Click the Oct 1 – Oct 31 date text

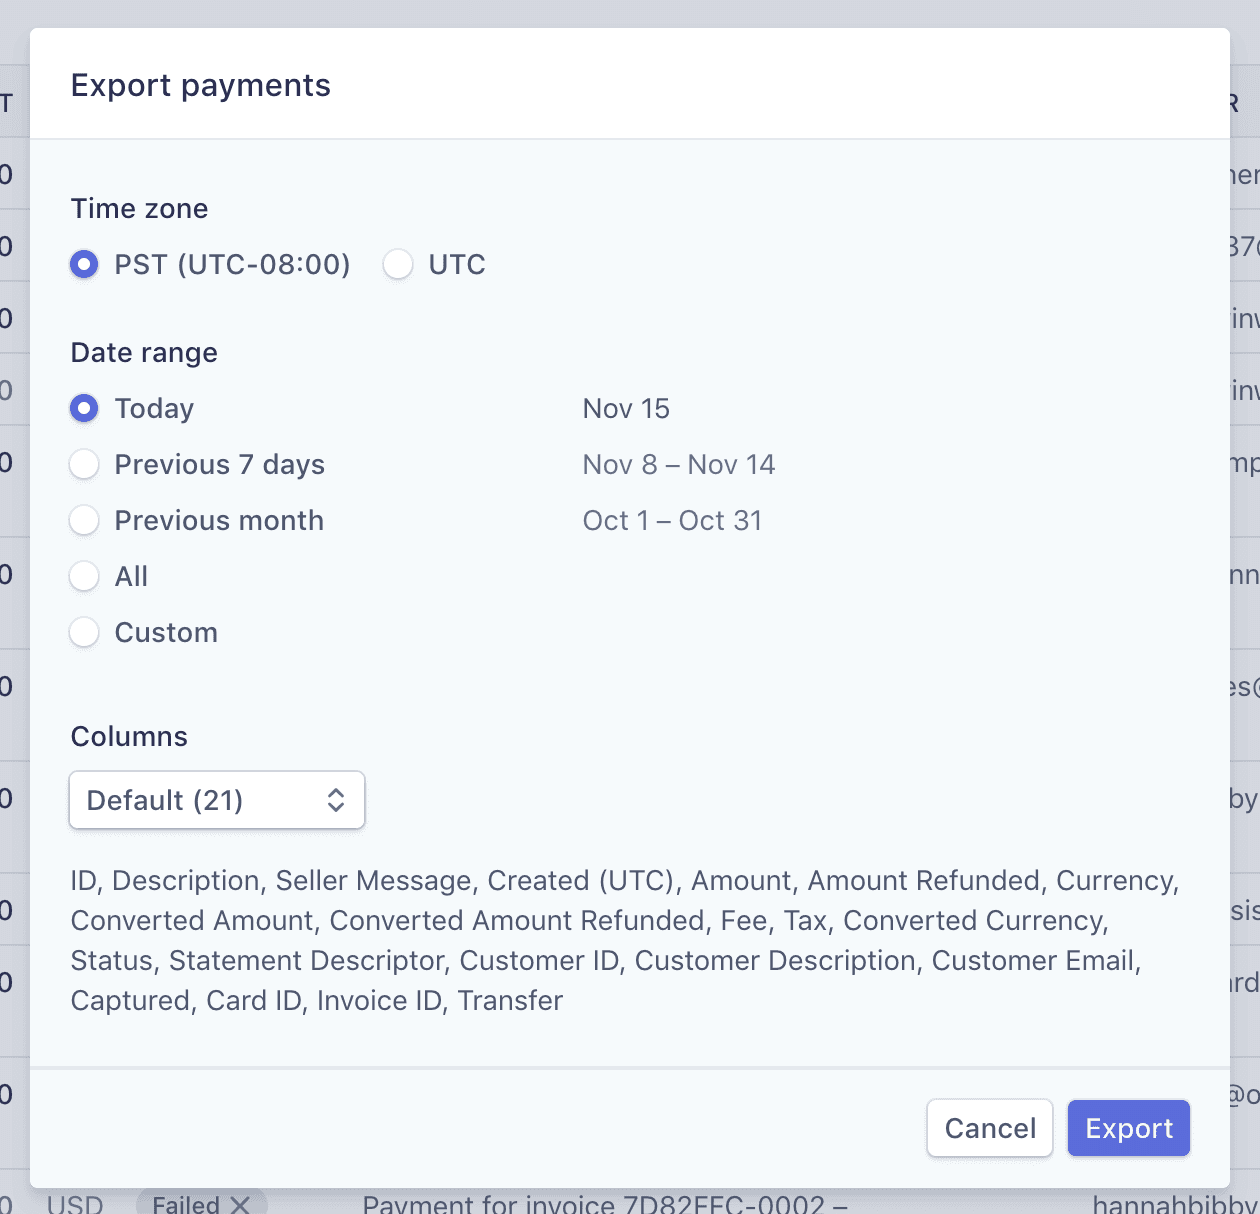pyautogui.click(x=672, y=520)
